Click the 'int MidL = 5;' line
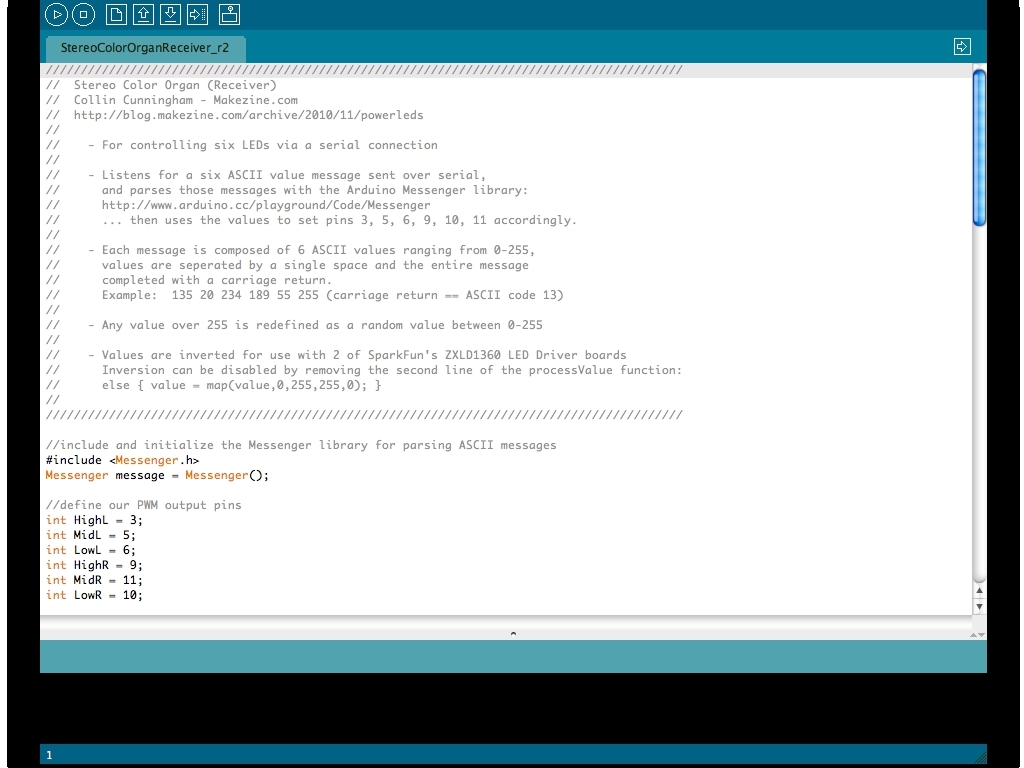The height and width of the screenshot is (768, 1024). pyautogui.click(x=91, y=536)
